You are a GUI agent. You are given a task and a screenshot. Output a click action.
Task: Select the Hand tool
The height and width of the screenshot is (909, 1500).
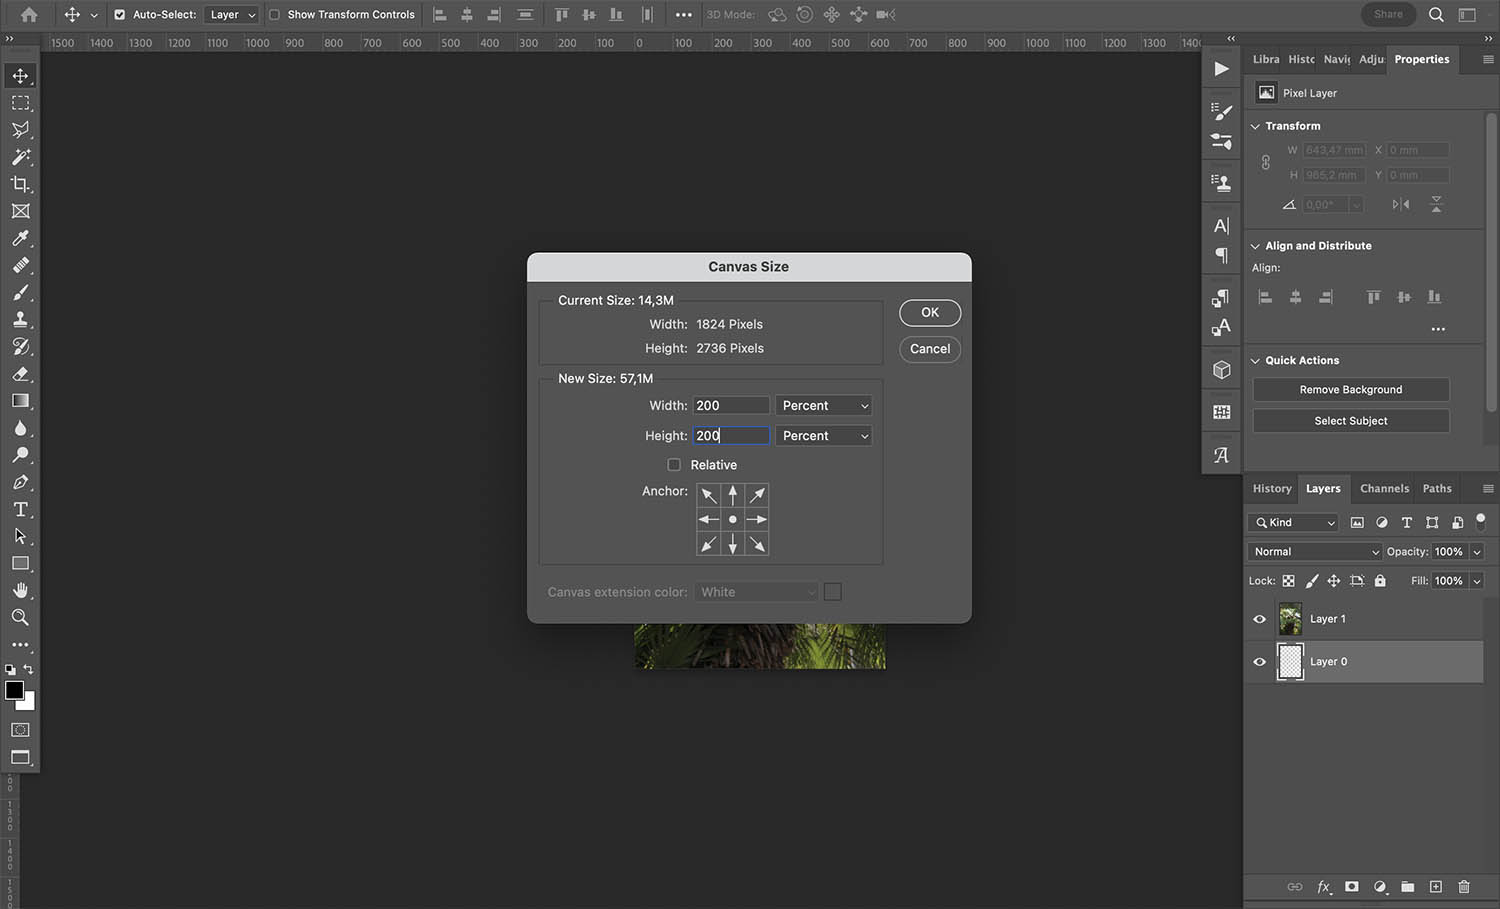(21, 590)
